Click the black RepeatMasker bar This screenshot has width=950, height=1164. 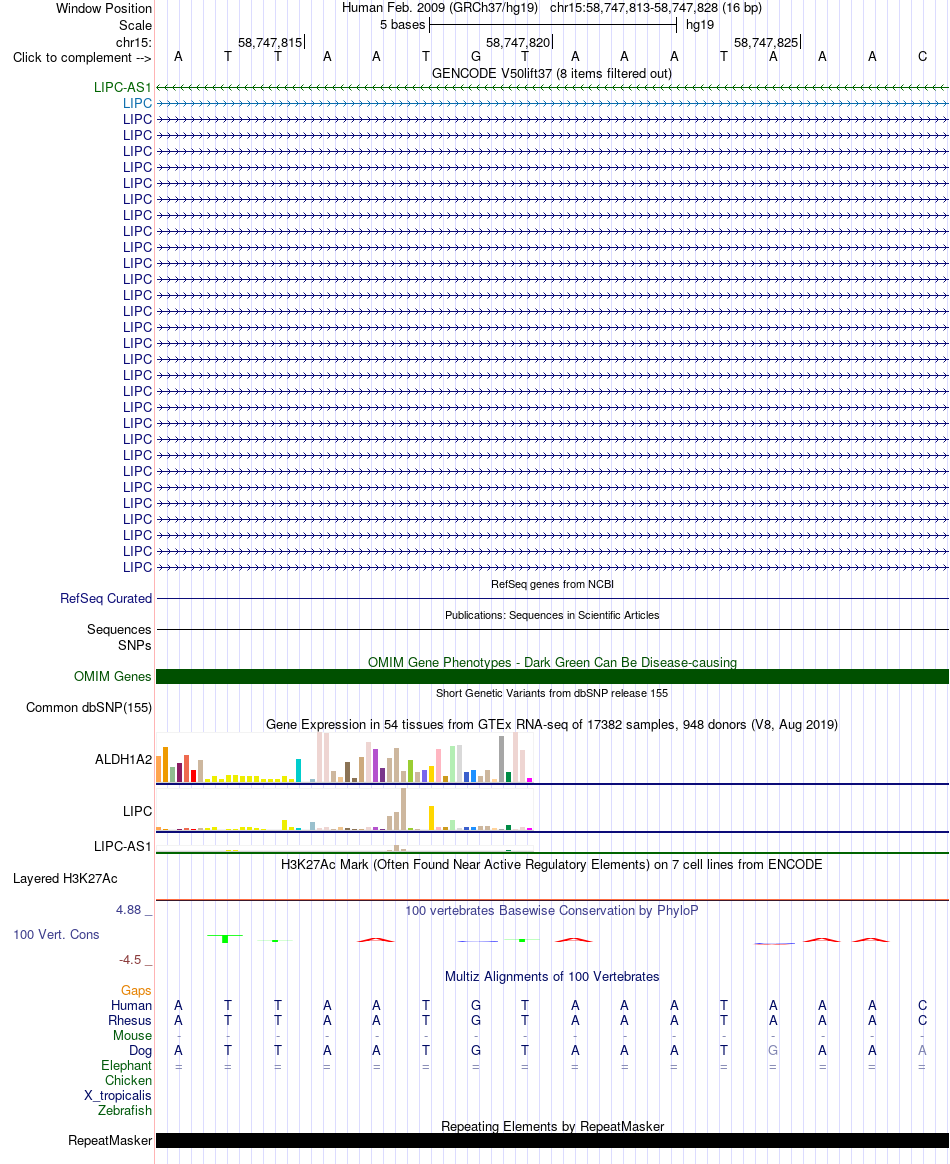[x=552, y=1140]
